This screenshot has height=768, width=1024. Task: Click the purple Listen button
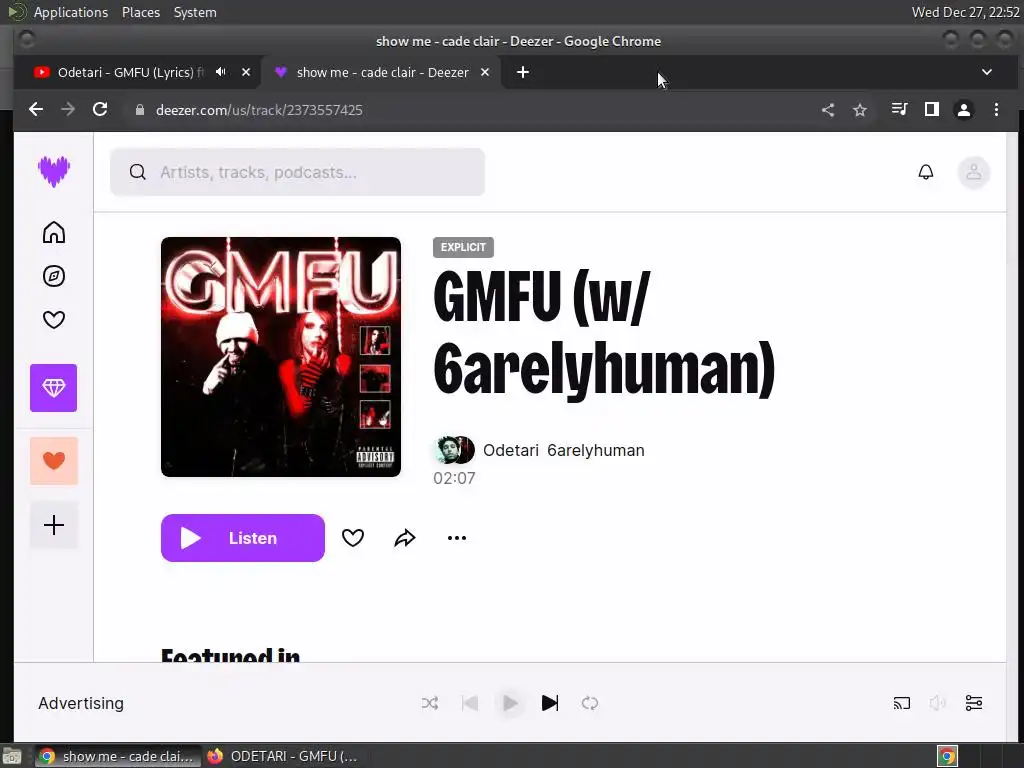(243, 537)
